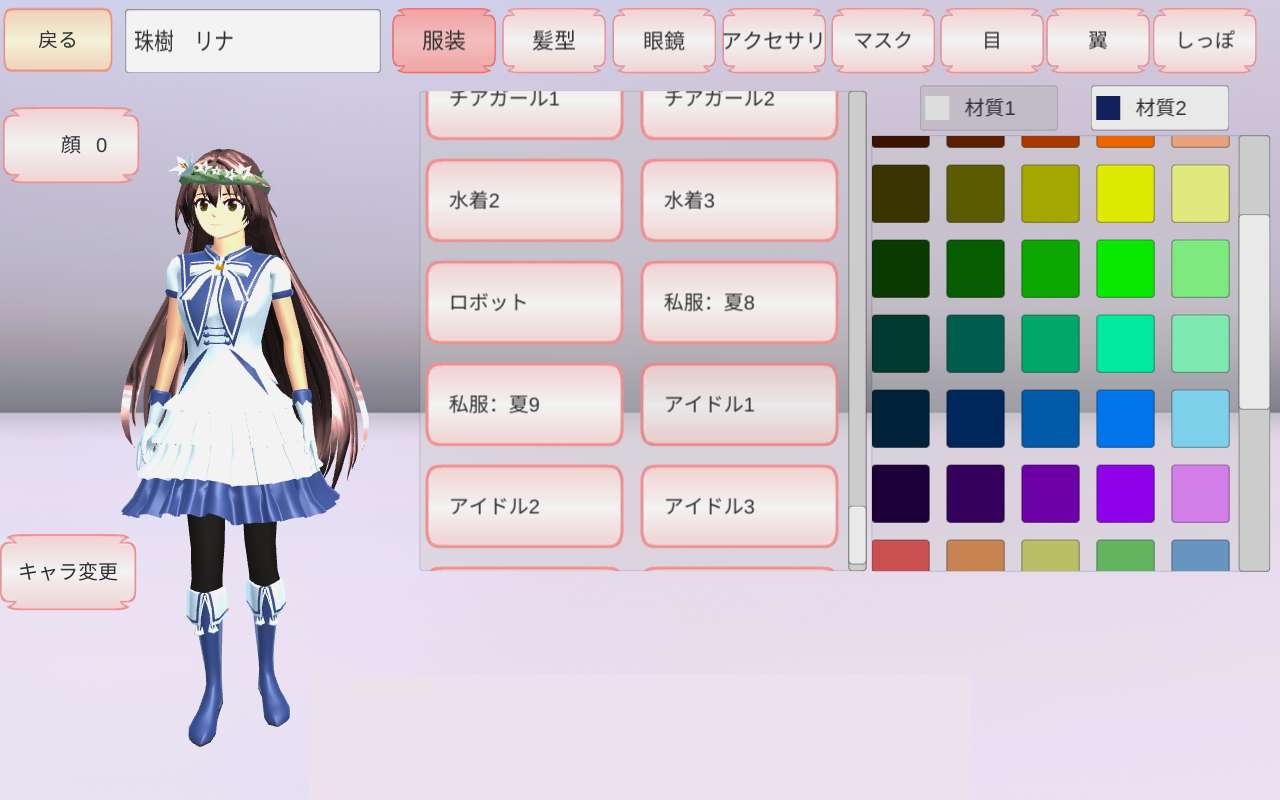Pick the dark teal-green color swatch
Image resolution: width=1280 pixels, height=800 pixels.
[x=976, y=344]
